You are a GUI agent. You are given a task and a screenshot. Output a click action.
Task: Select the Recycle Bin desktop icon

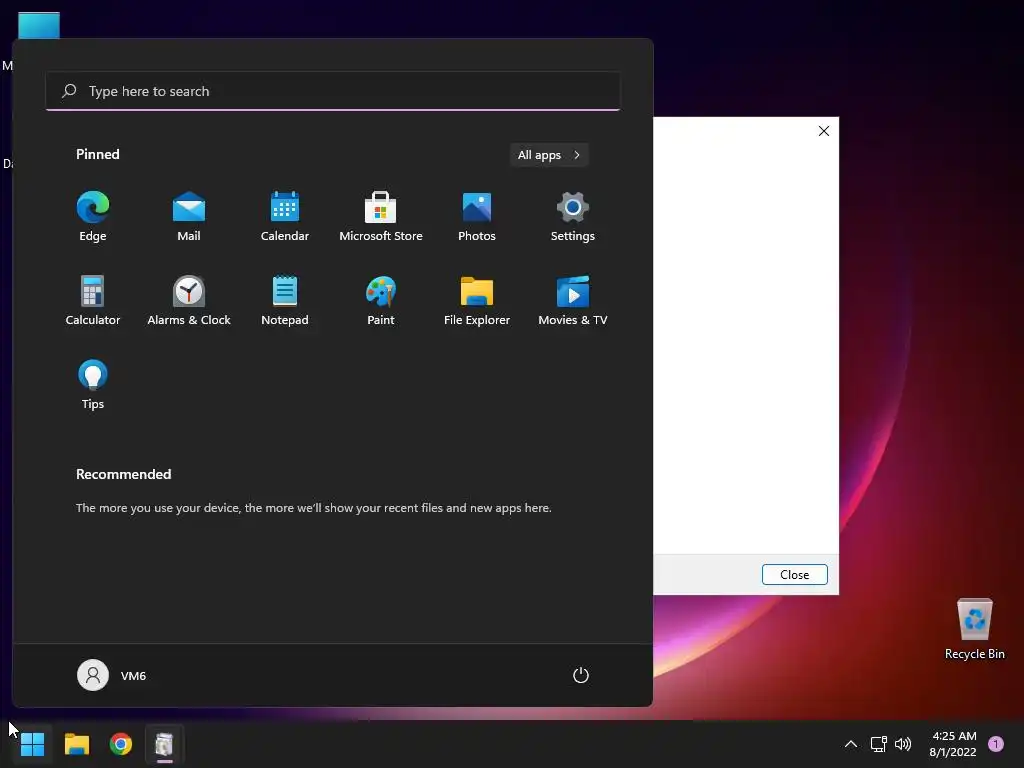point(974,630)
